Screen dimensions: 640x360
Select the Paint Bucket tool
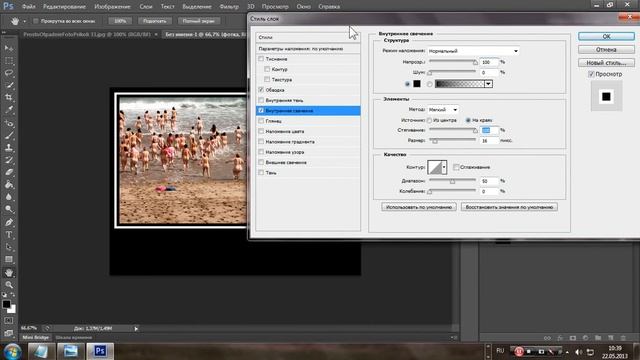coord(9,184)
